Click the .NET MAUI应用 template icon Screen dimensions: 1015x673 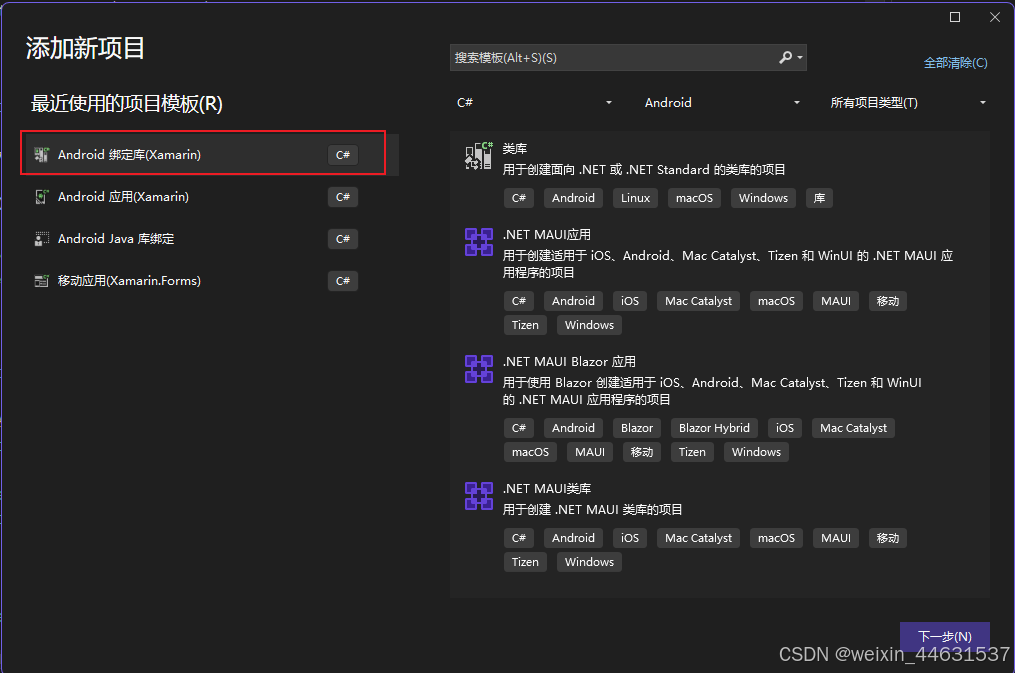pos(479,242)
